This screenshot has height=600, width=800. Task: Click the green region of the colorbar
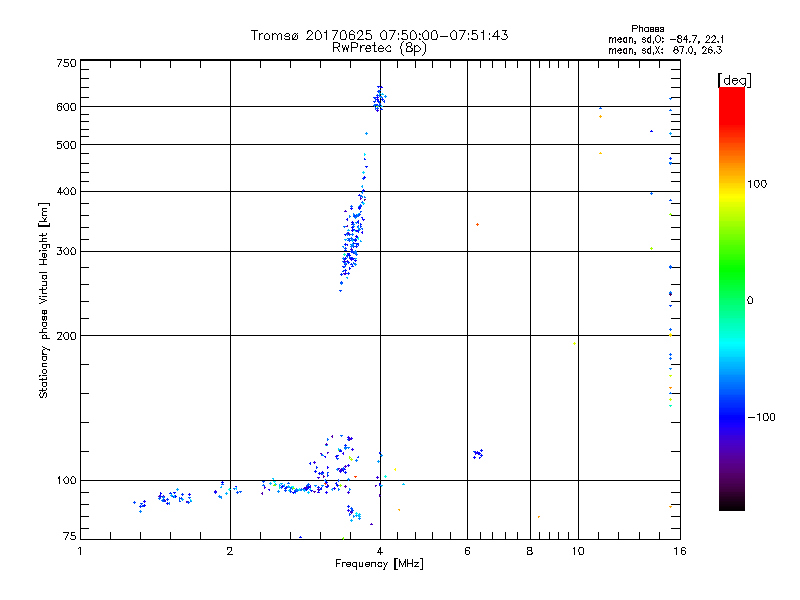[x=732, y=270]
